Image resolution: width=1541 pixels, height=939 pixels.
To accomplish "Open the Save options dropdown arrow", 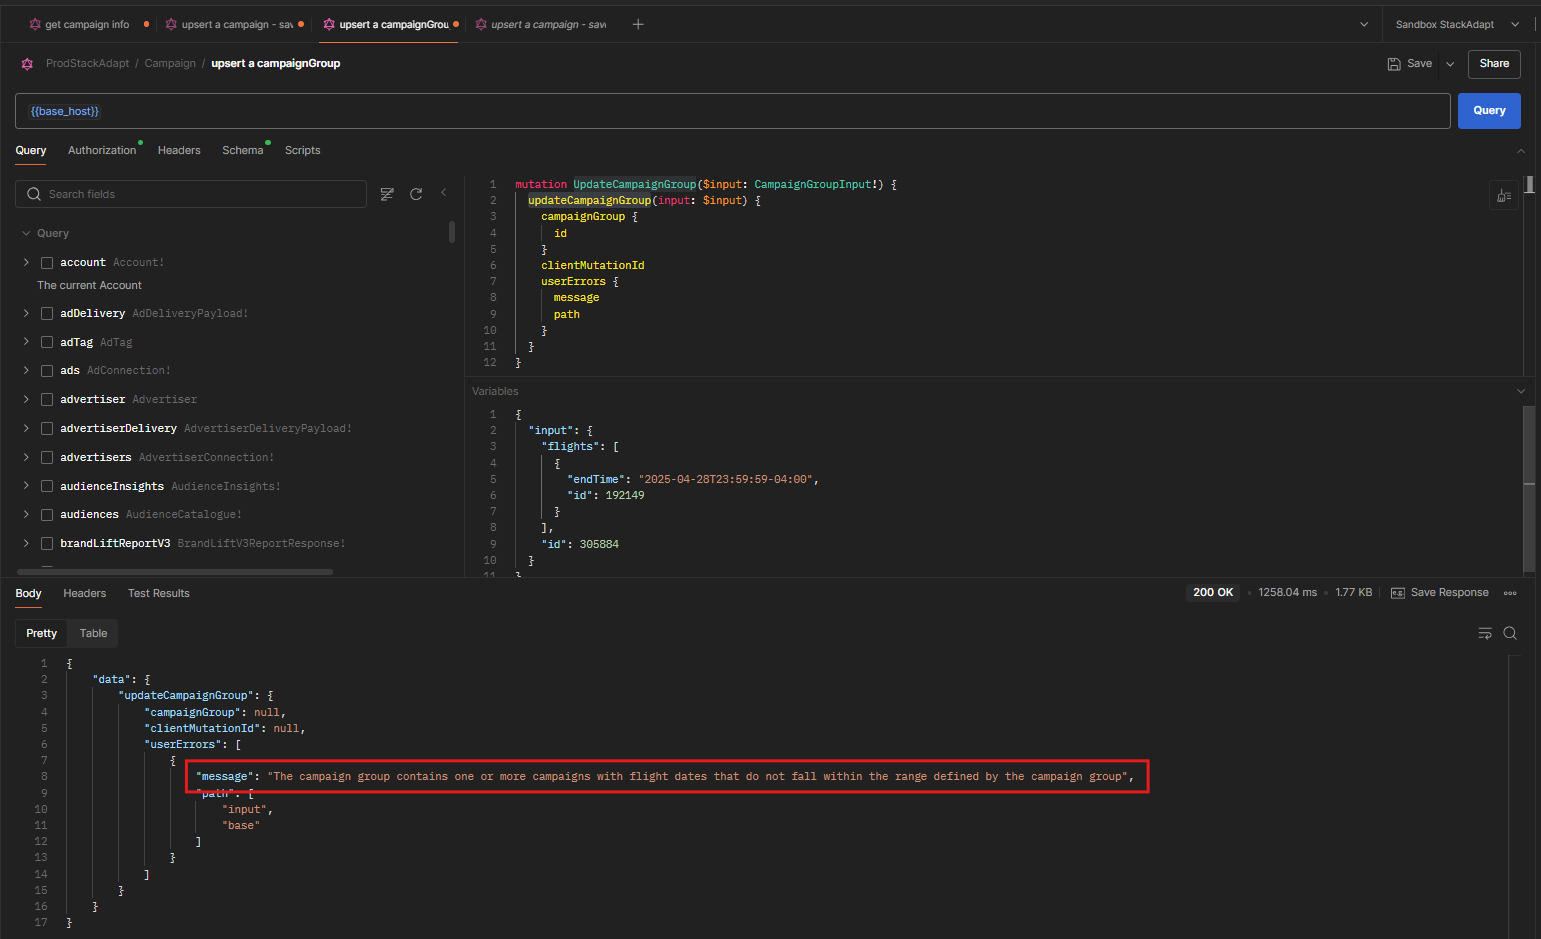I will (1450, 64).
